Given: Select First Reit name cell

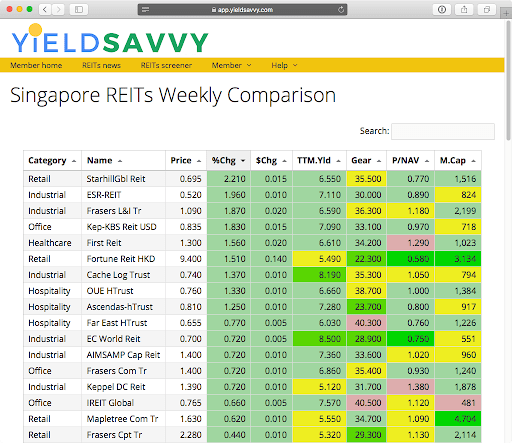Looking at the screenshot, I should (123, 243).
